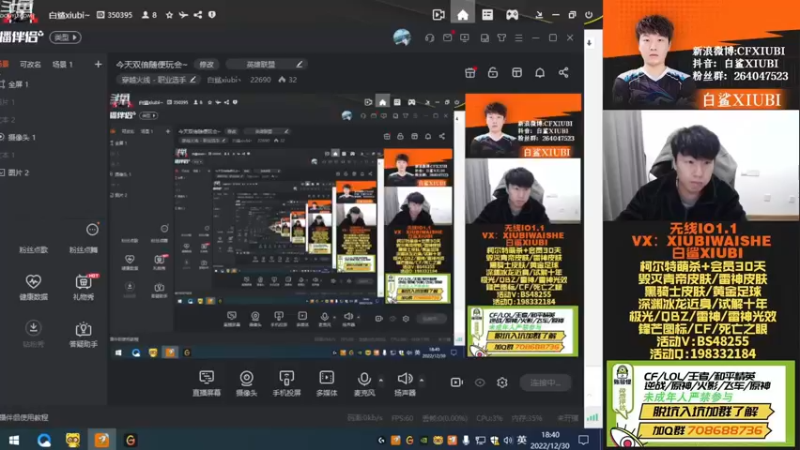
Task: Expand the 类型 mode arrow button
Action: pos(65,37)
